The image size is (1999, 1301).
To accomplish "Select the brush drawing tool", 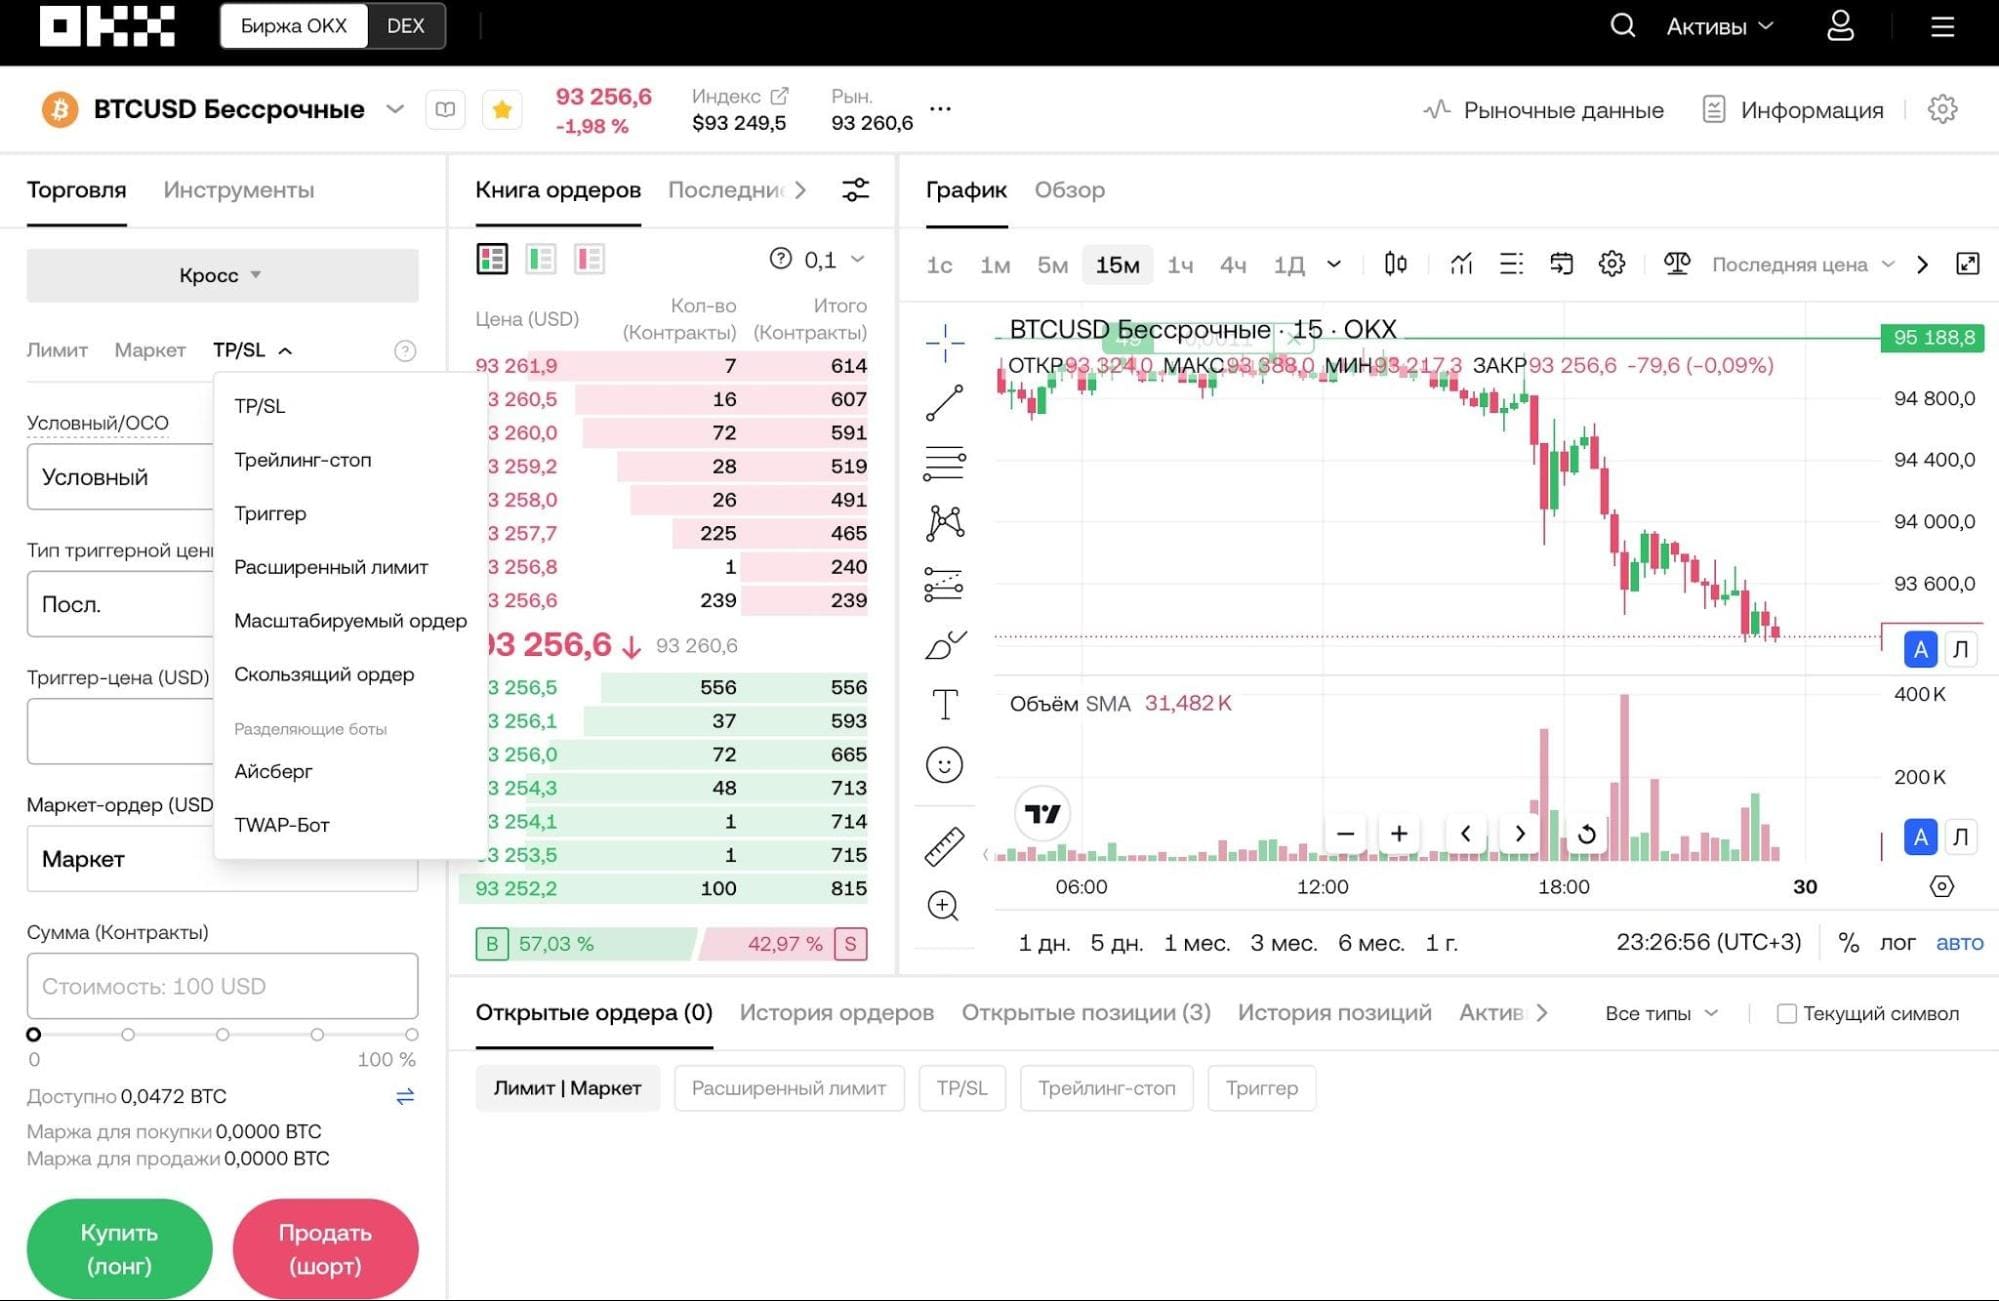I will tap(944, 645).
